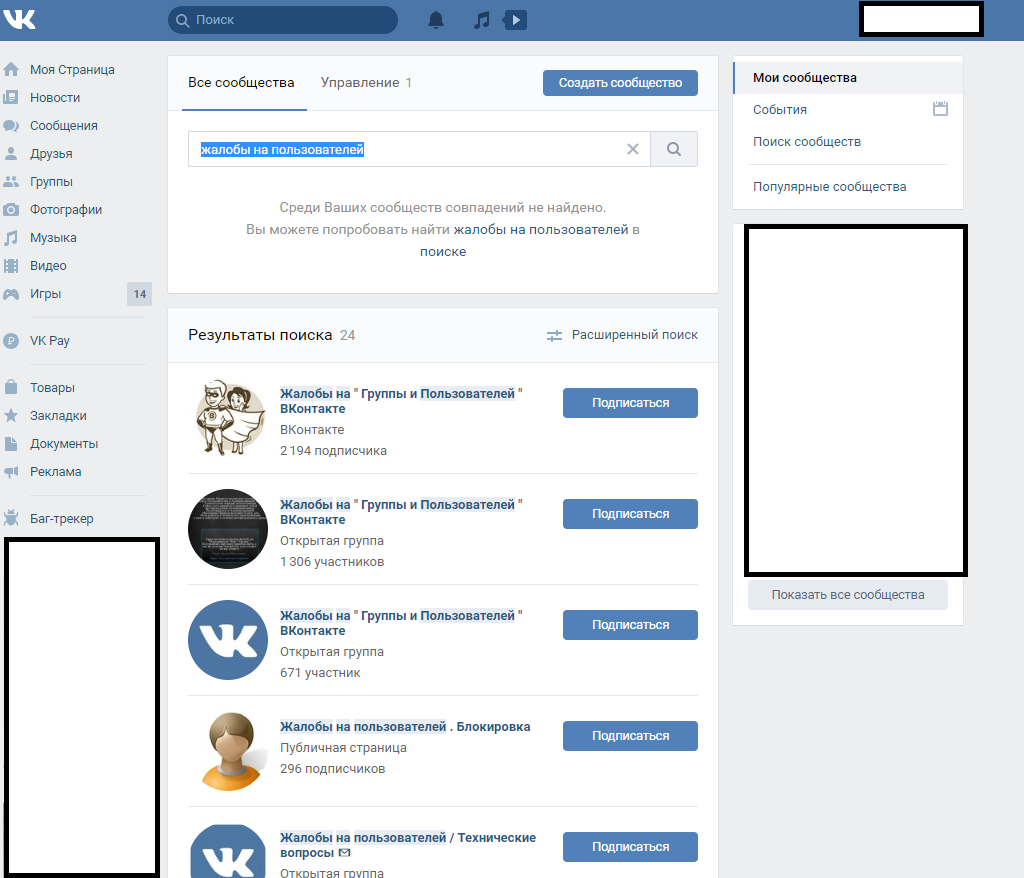Click home icon beside Моя Страница

(11, 69)
